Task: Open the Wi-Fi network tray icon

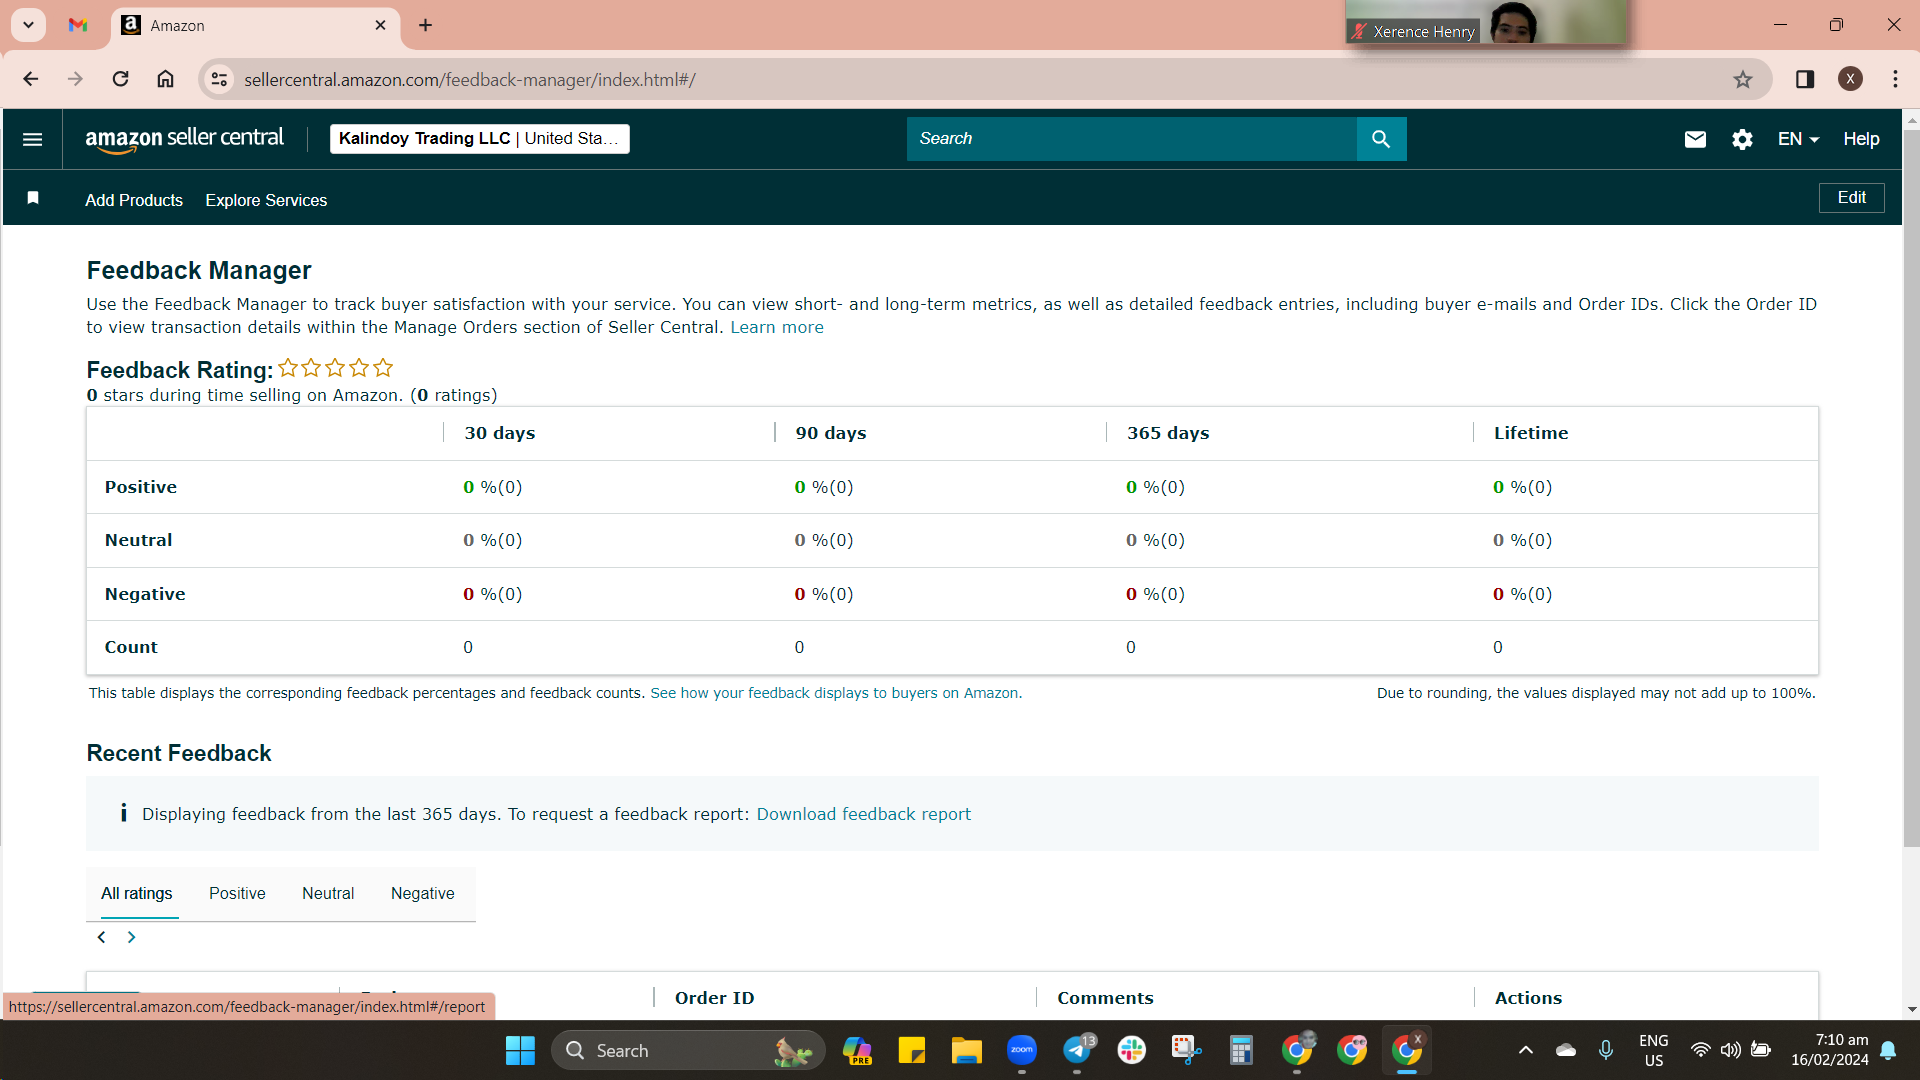Action: 1700,1050
